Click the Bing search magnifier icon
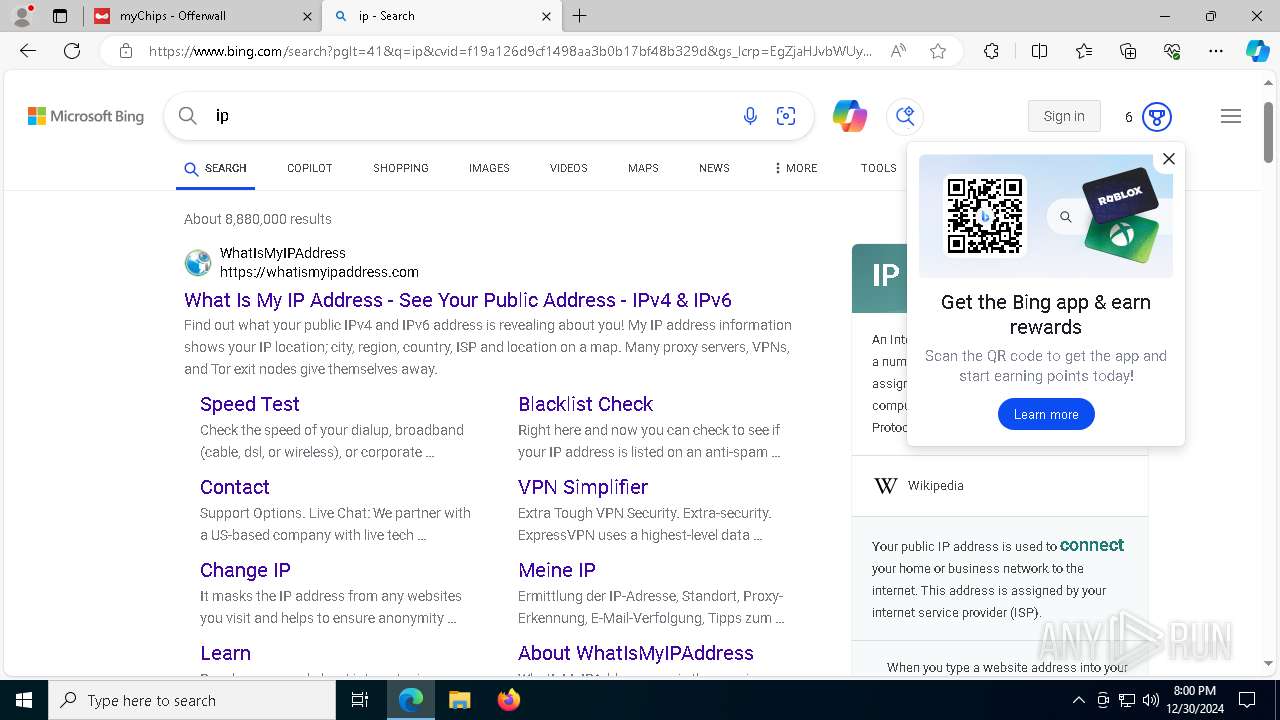 (187, 116)
